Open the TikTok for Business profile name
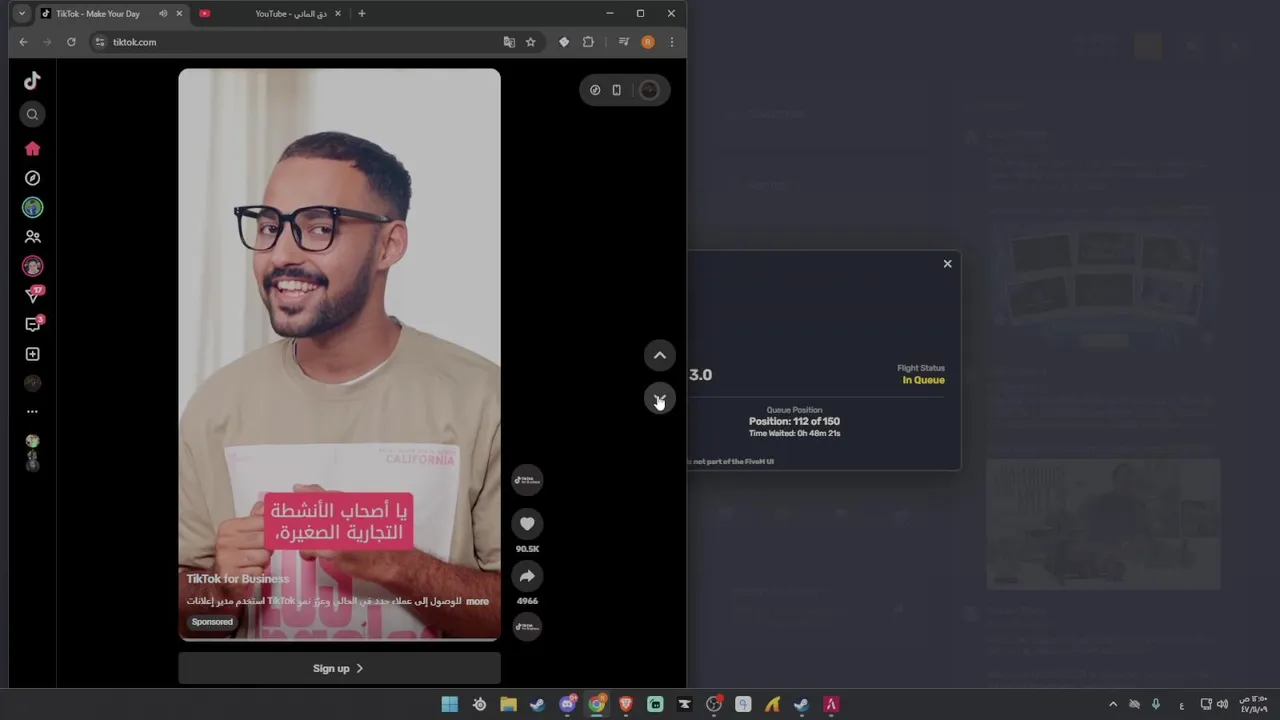The width and height of the screenshot is (1280, 720). pos(237,578)
